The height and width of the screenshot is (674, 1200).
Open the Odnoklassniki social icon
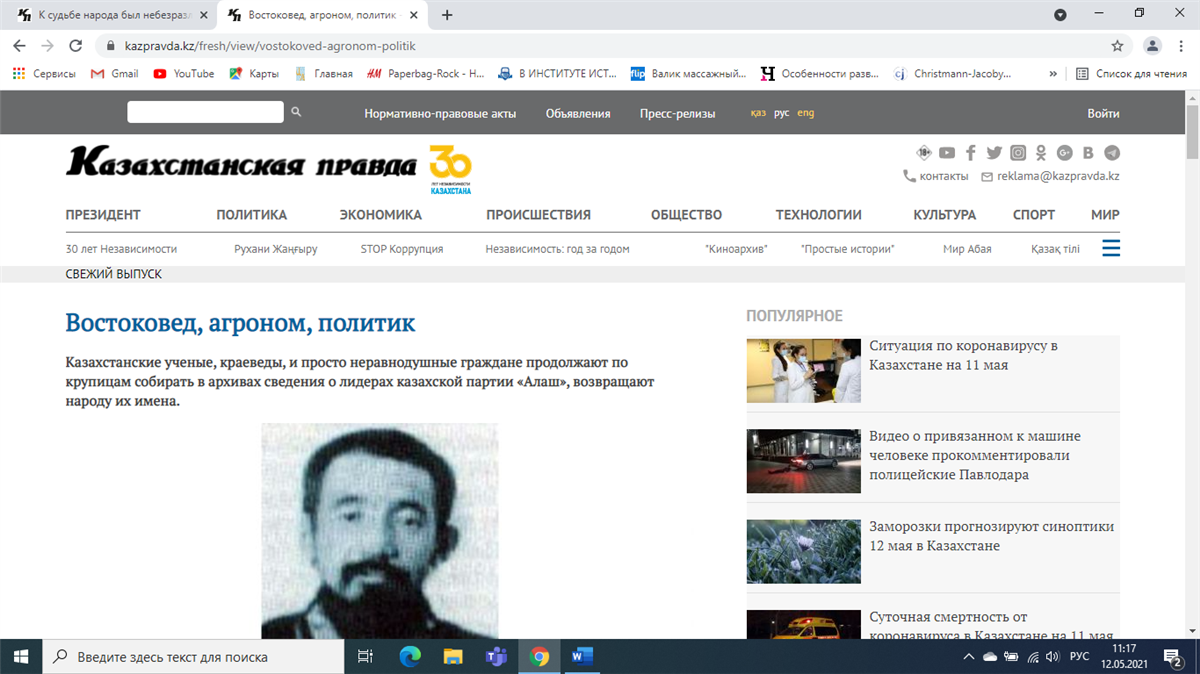click(1041, 153)
